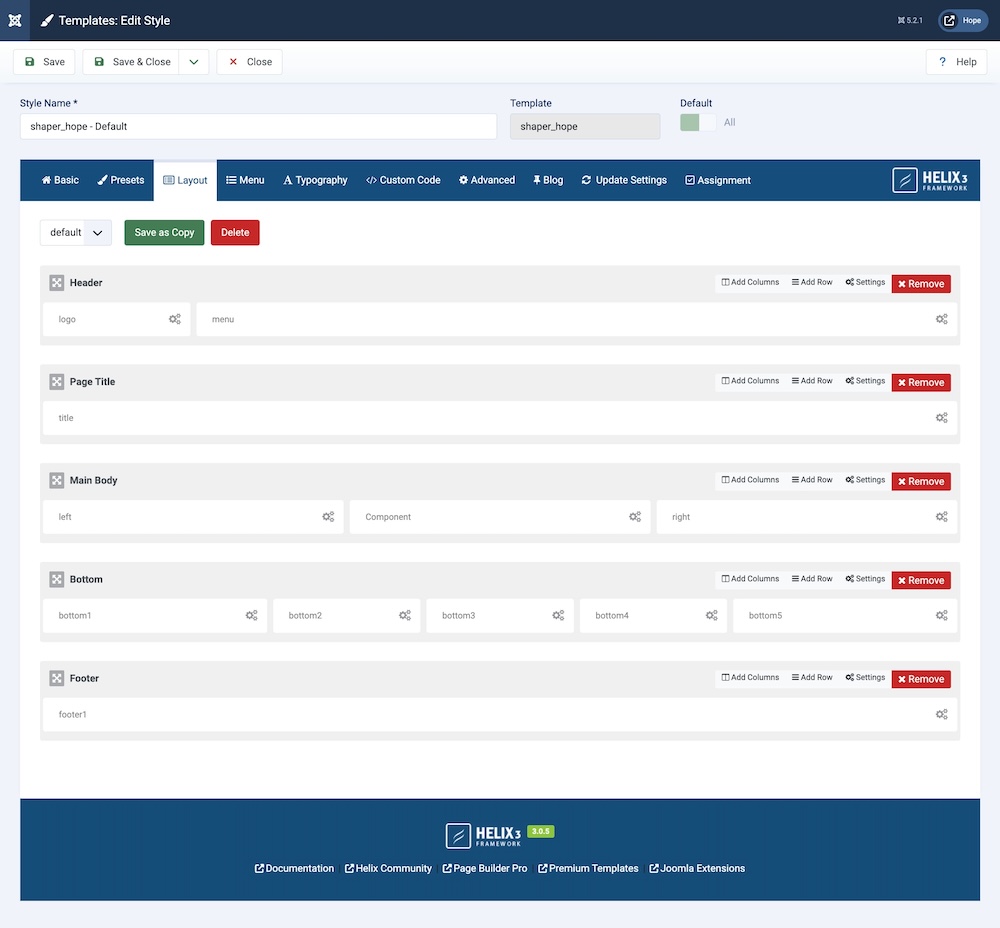
Task: Switch to the Typography tab
Action: [315, 180]
